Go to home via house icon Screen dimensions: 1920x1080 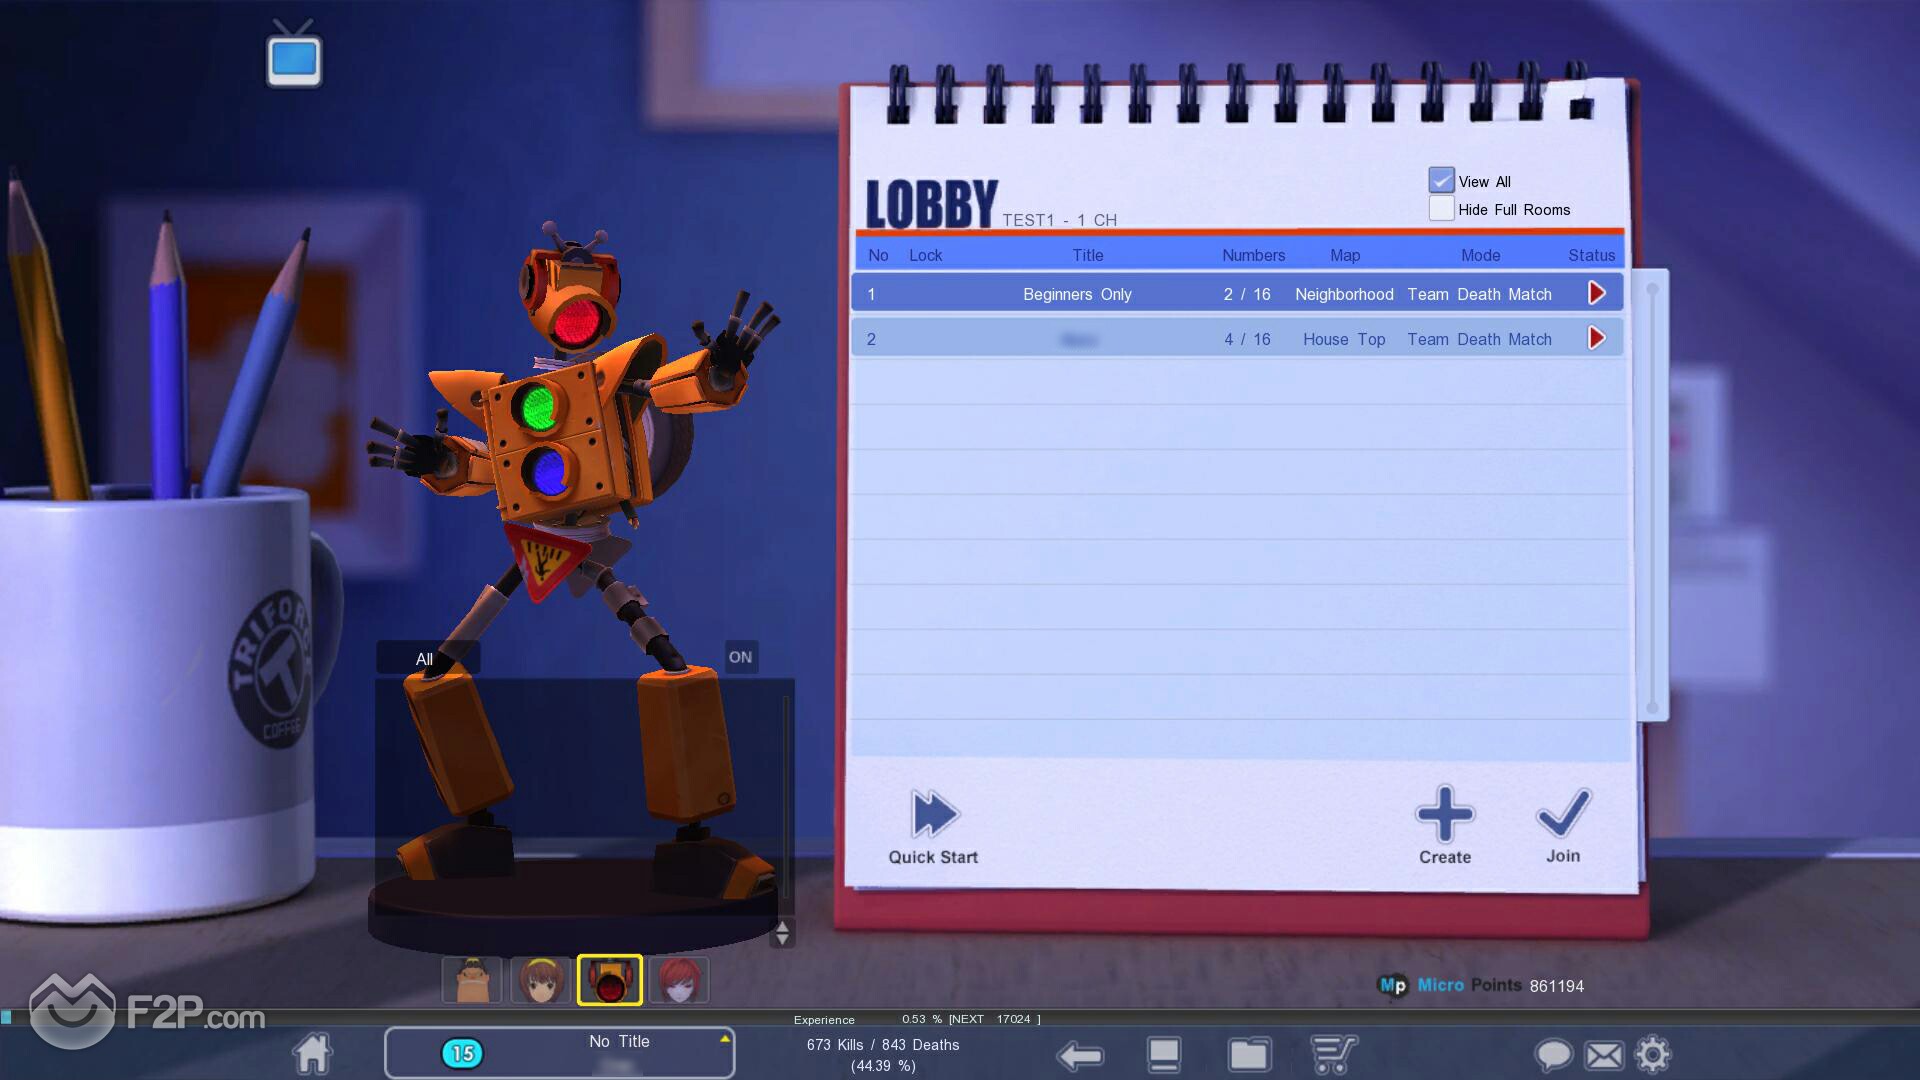click(312, 1053)
